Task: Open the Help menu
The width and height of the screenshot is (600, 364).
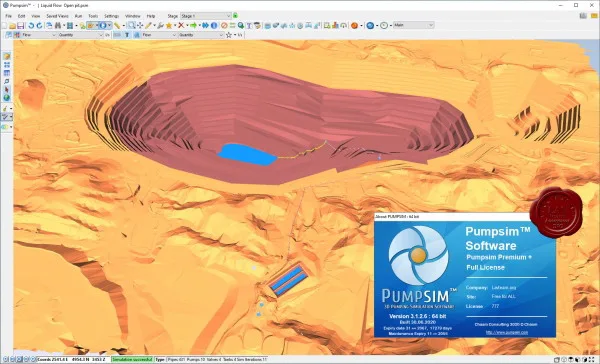Action: coord(151,16)
